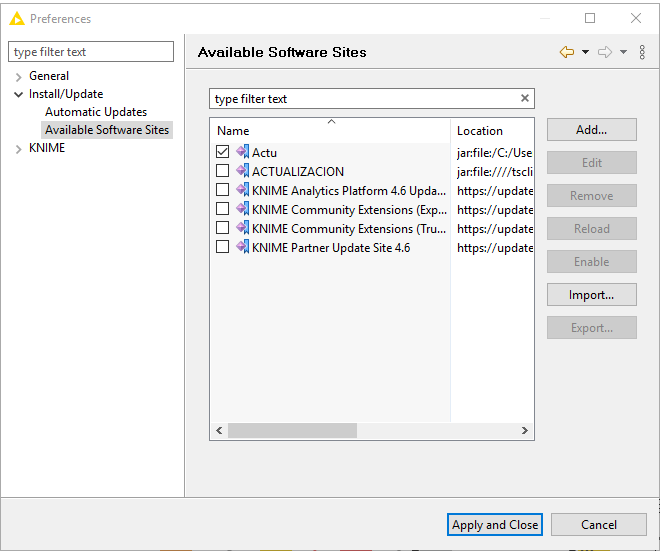This screenshot has height=551, width=660.
Task: Select the Install/Update category label
Action: (x=66, y=94)
